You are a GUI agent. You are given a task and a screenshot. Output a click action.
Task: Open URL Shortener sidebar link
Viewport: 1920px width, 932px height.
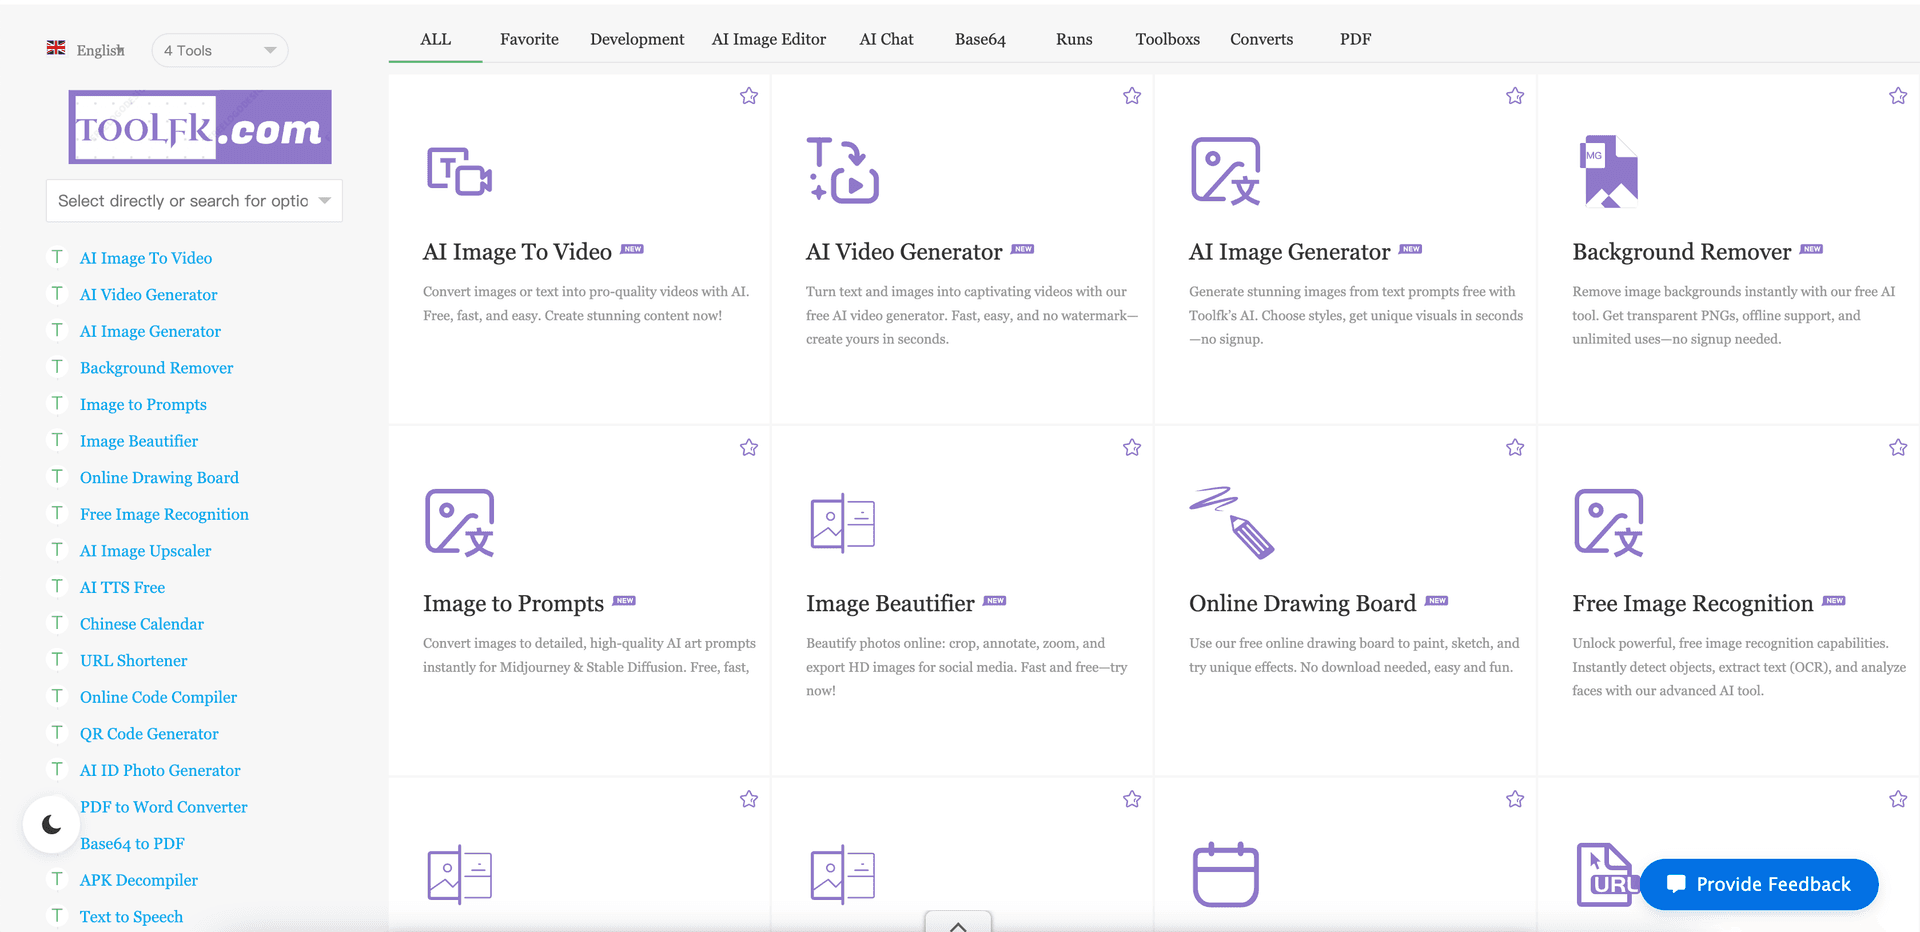tap(133, 660)
